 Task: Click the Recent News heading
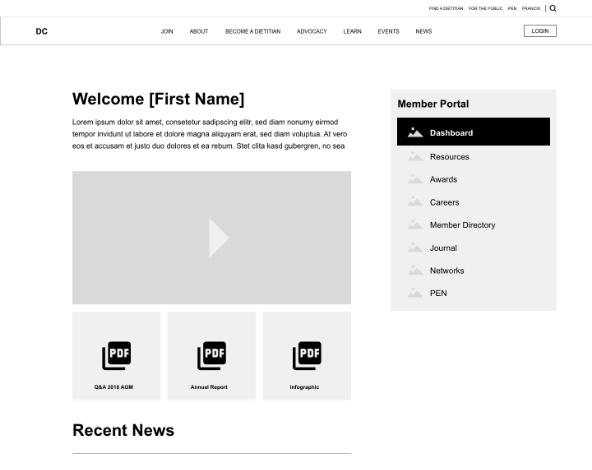coord(123,430)
